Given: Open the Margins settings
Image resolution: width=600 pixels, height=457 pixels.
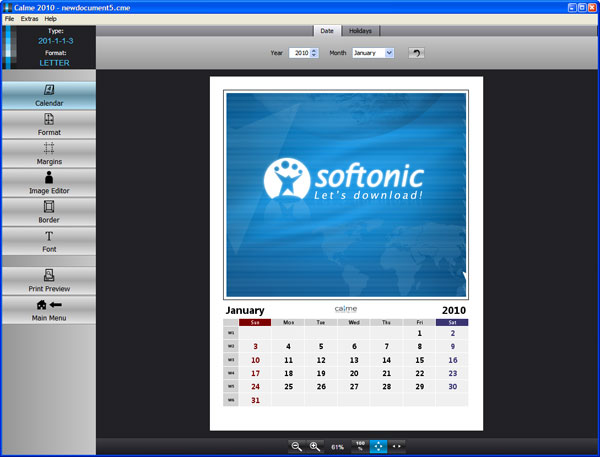Looking at the screenshot, I should pos(48,153).
